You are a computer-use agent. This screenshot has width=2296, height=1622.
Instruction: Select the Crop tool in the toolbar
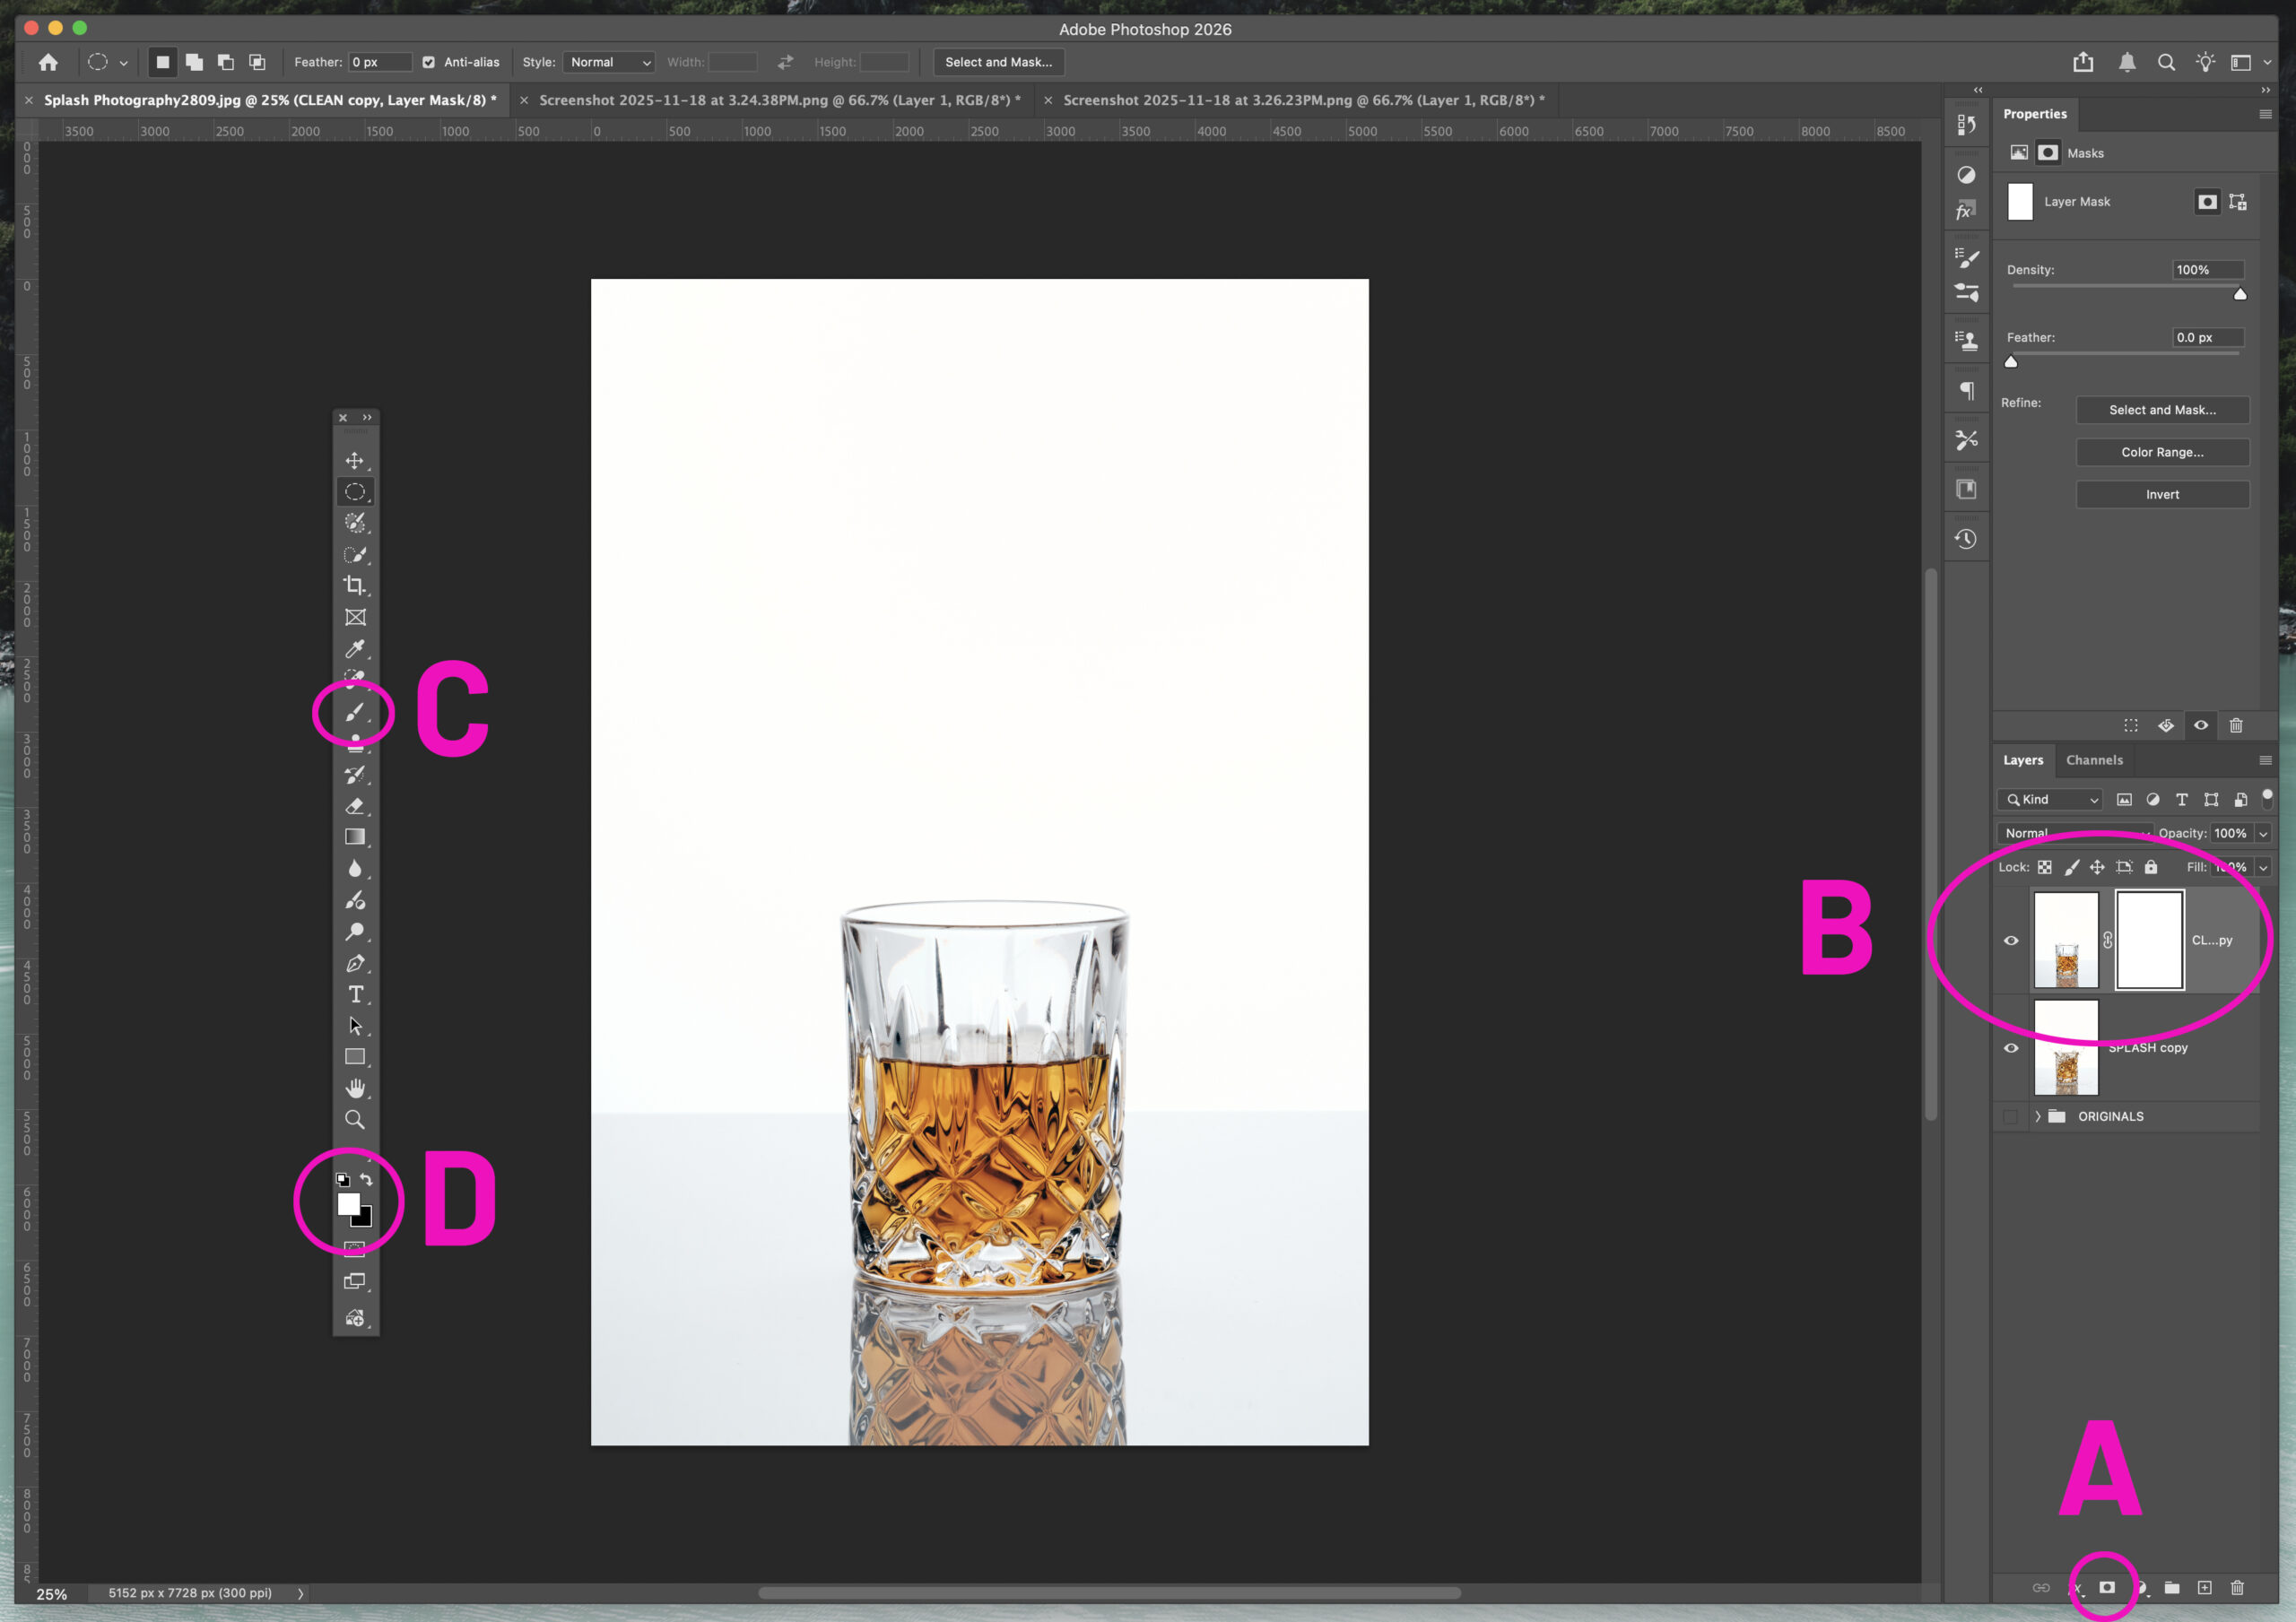click(x=355, y=586)
